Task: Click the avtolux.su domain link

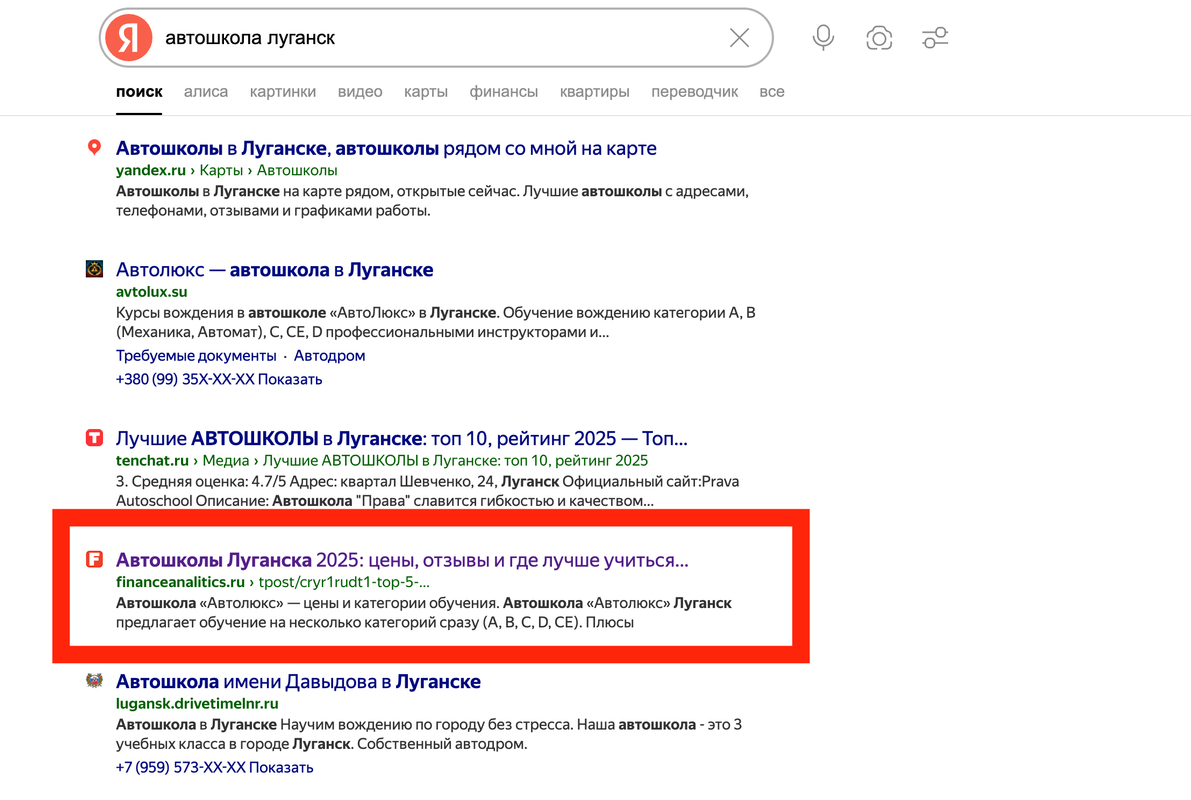Action: [151, 292]
